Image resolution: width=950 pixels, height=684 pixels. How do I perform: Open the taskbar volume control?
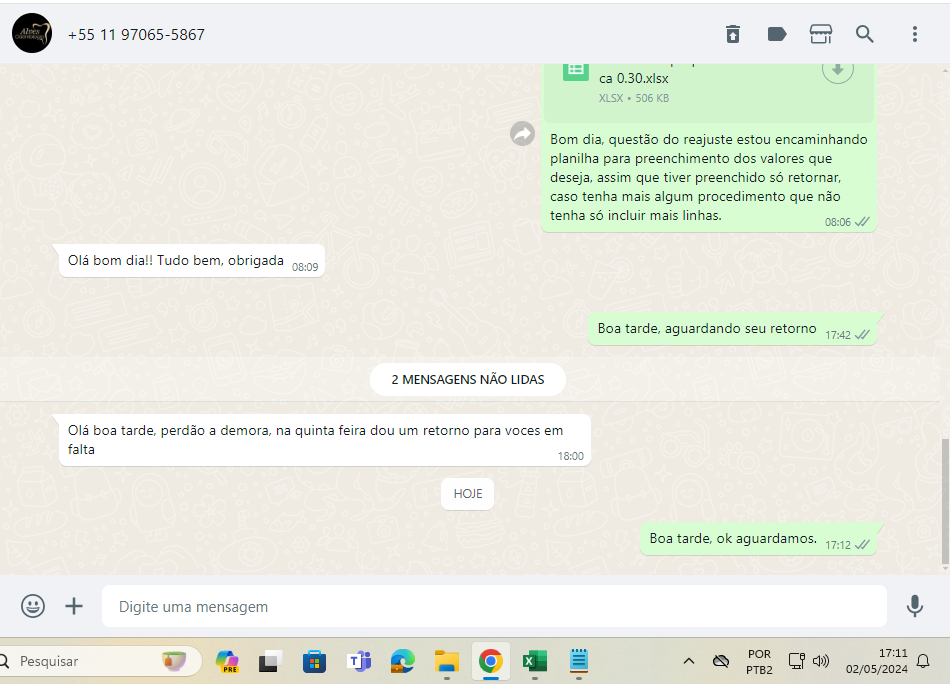tap(821, 661)
